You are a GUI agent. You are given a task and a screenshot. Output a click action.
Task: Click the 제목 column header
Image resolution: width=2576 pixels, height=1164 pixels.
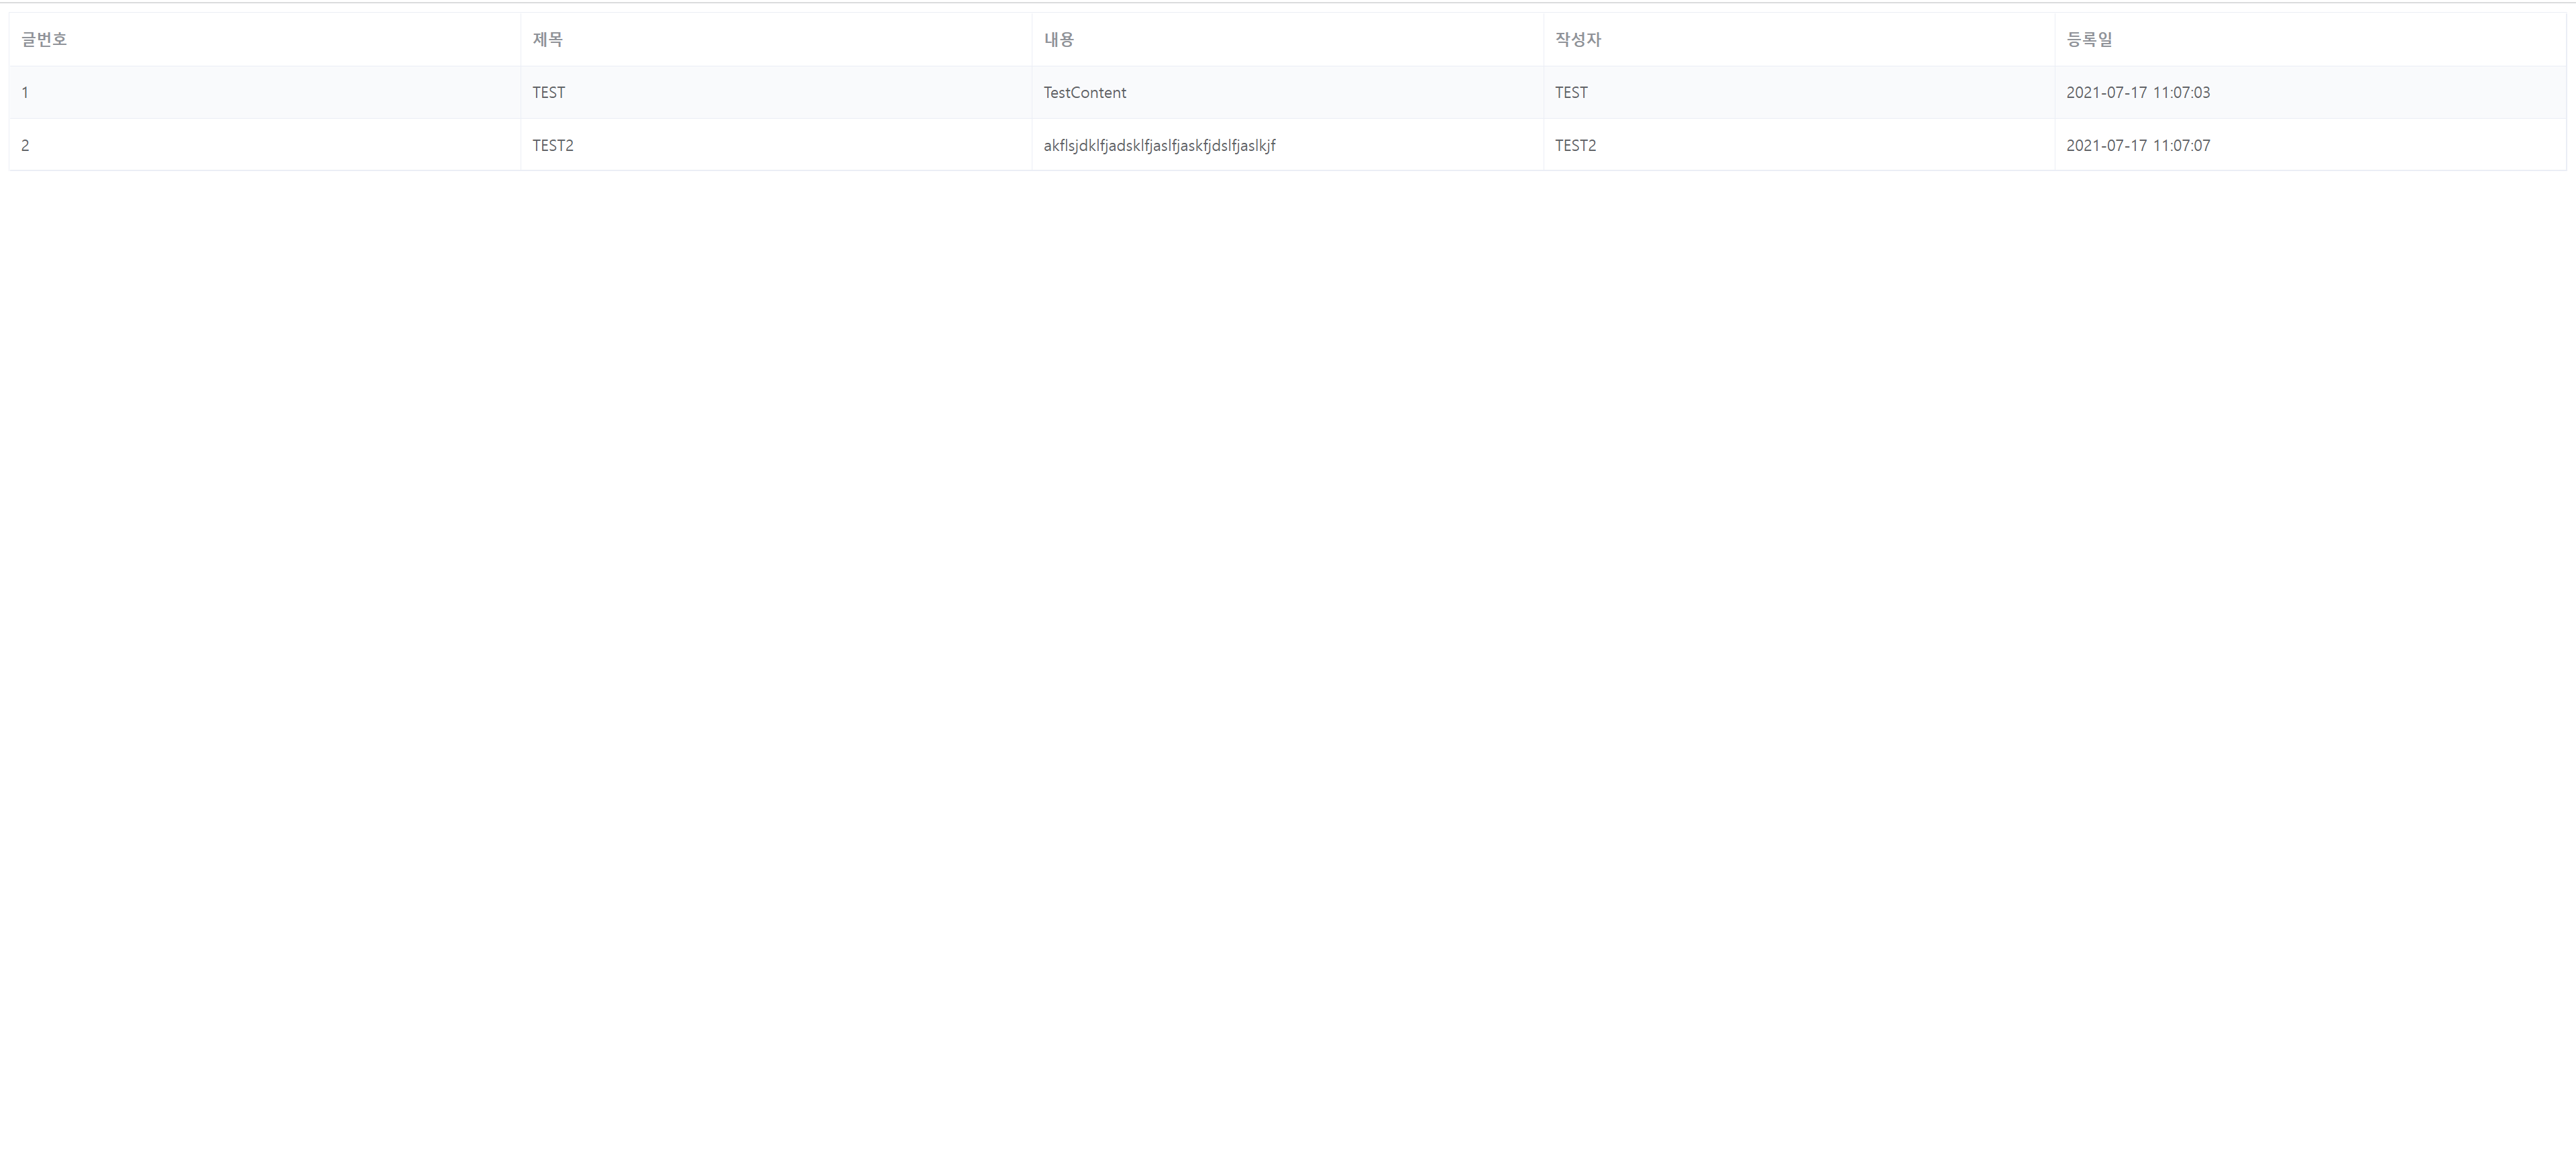click(x=547, y=40)
